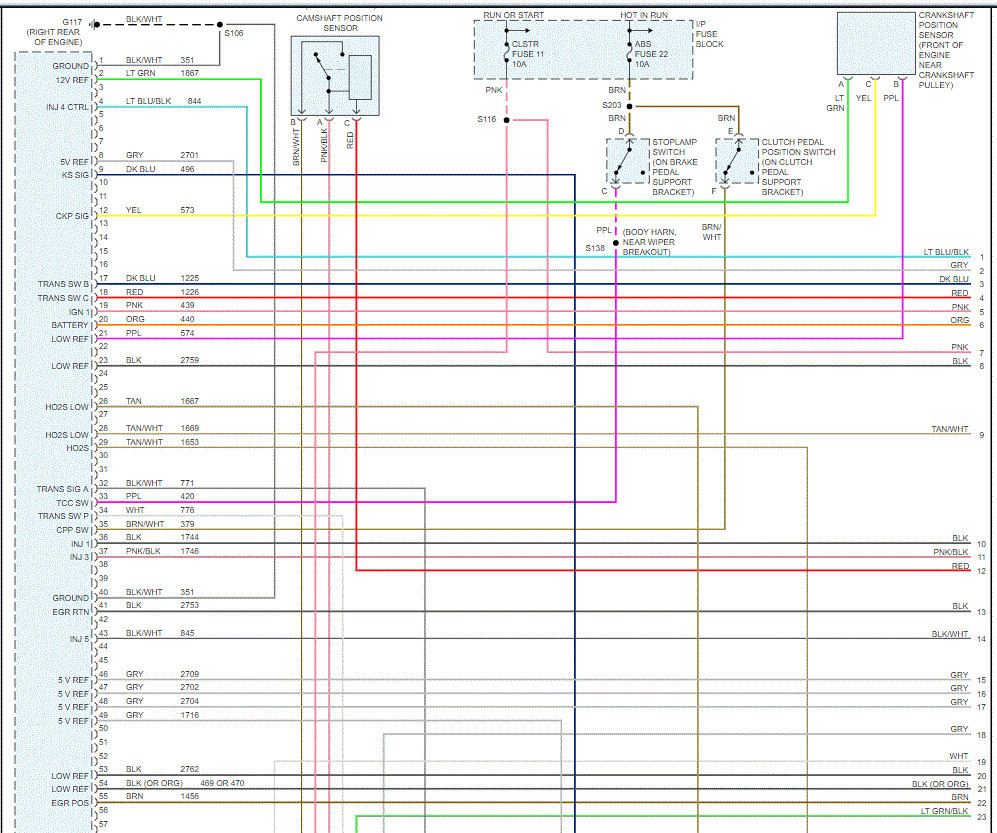Click wire number 496 on DK BLU

(x=187, y=169)
